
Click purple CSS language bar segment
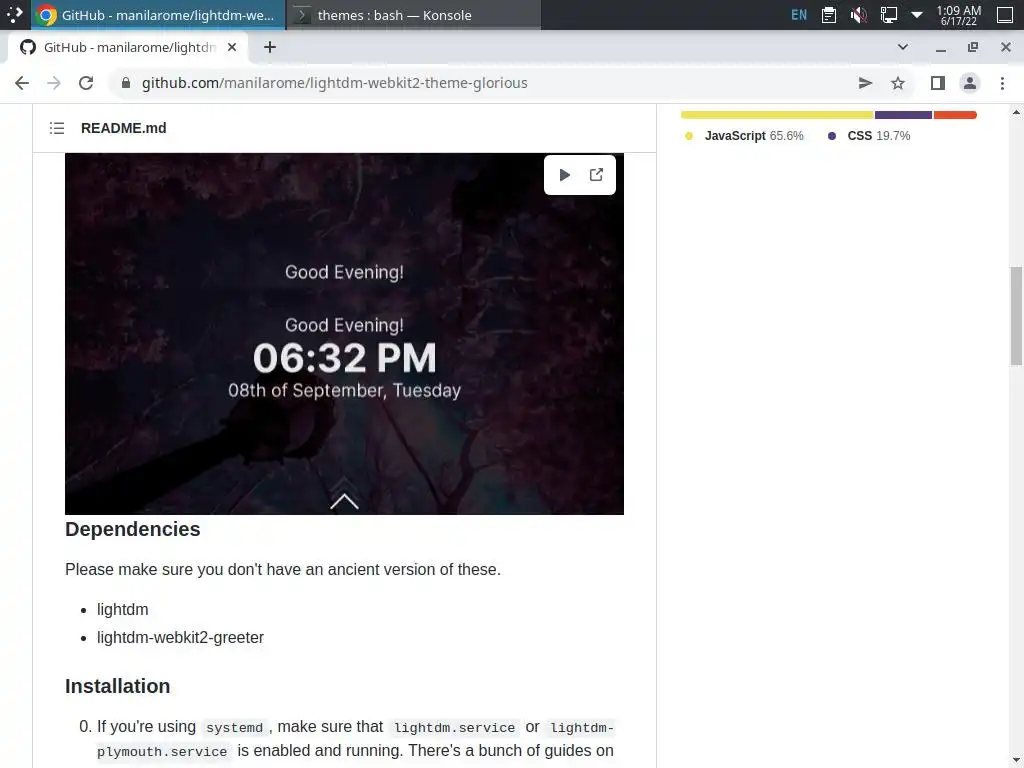(903, 115)
